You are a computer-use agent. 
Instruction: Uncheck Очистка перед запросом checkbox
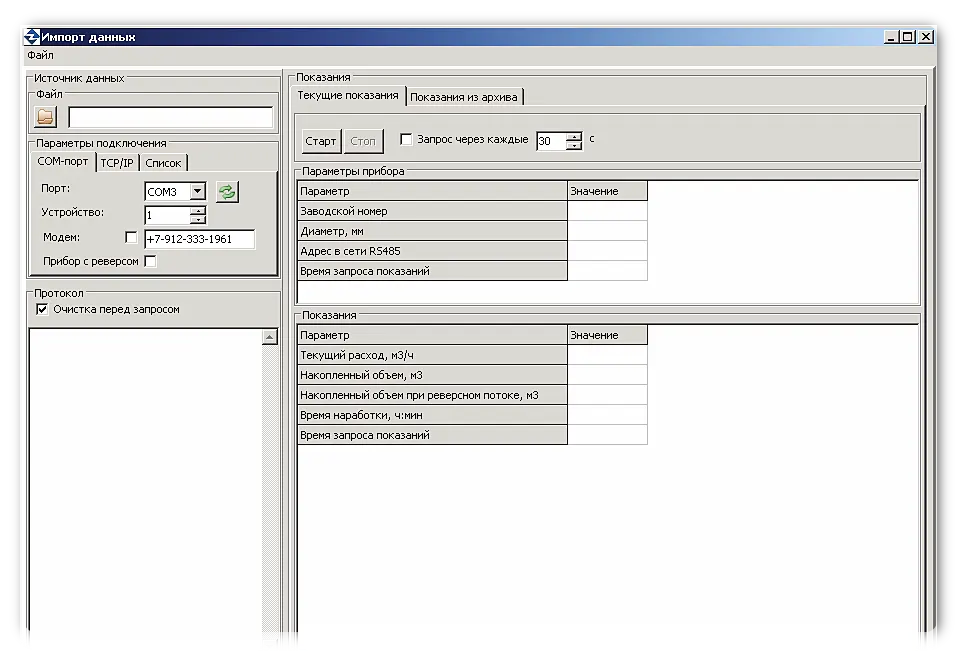point(41,310)
